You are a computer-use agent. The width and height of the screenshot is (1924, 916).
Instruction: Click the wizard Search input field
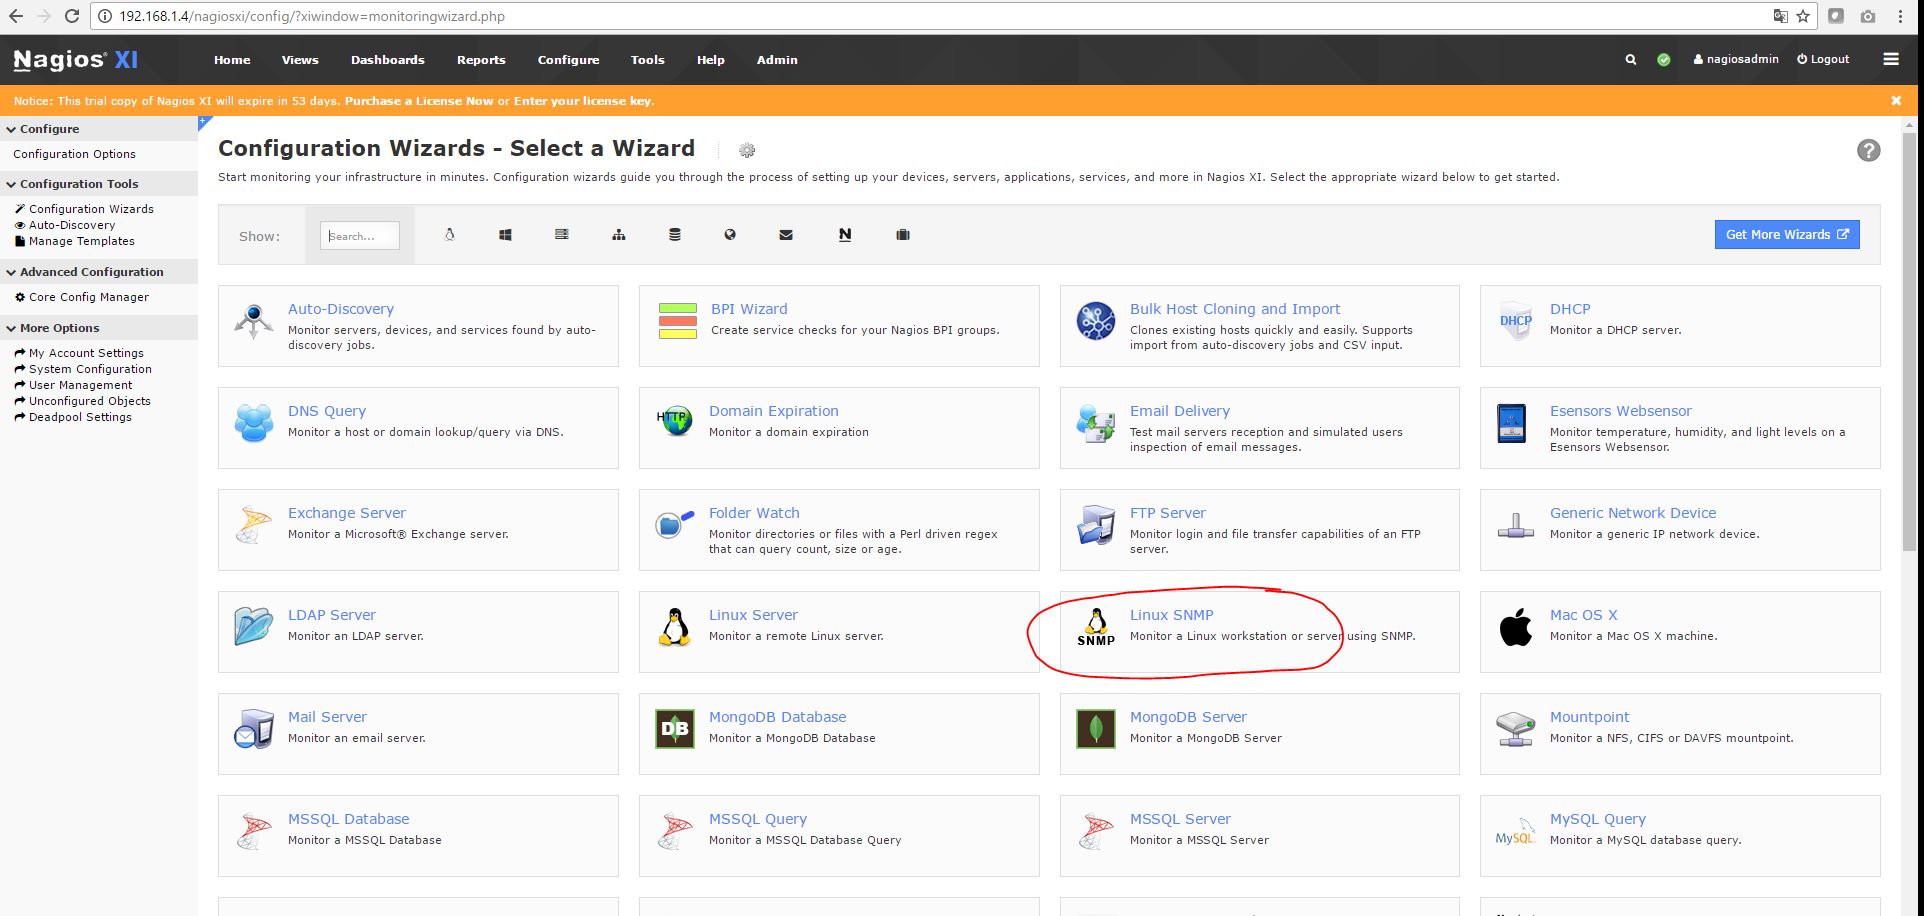point(360,236)
